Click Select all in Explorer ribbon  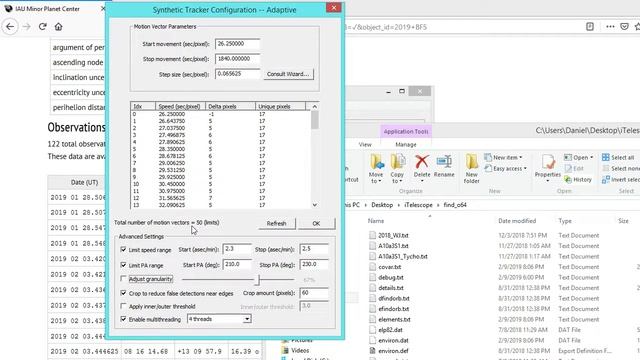[618, 157]
